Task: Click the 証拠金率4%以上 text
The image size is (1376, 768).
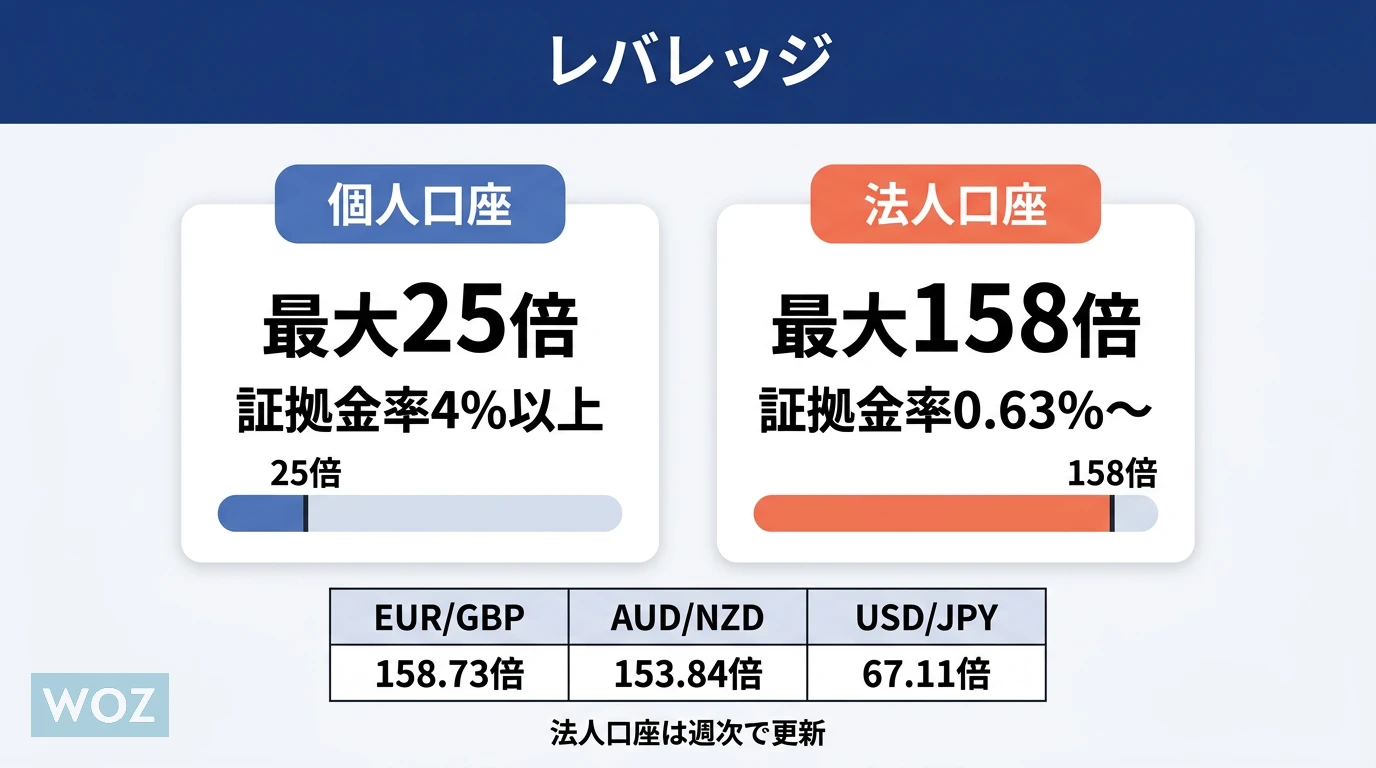Action: [x=420, y=411]
